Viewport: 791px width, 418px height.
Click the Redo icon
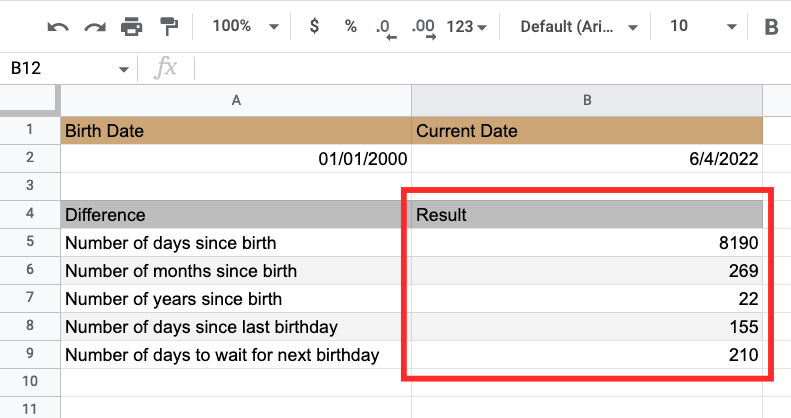[x=95, y=27]
